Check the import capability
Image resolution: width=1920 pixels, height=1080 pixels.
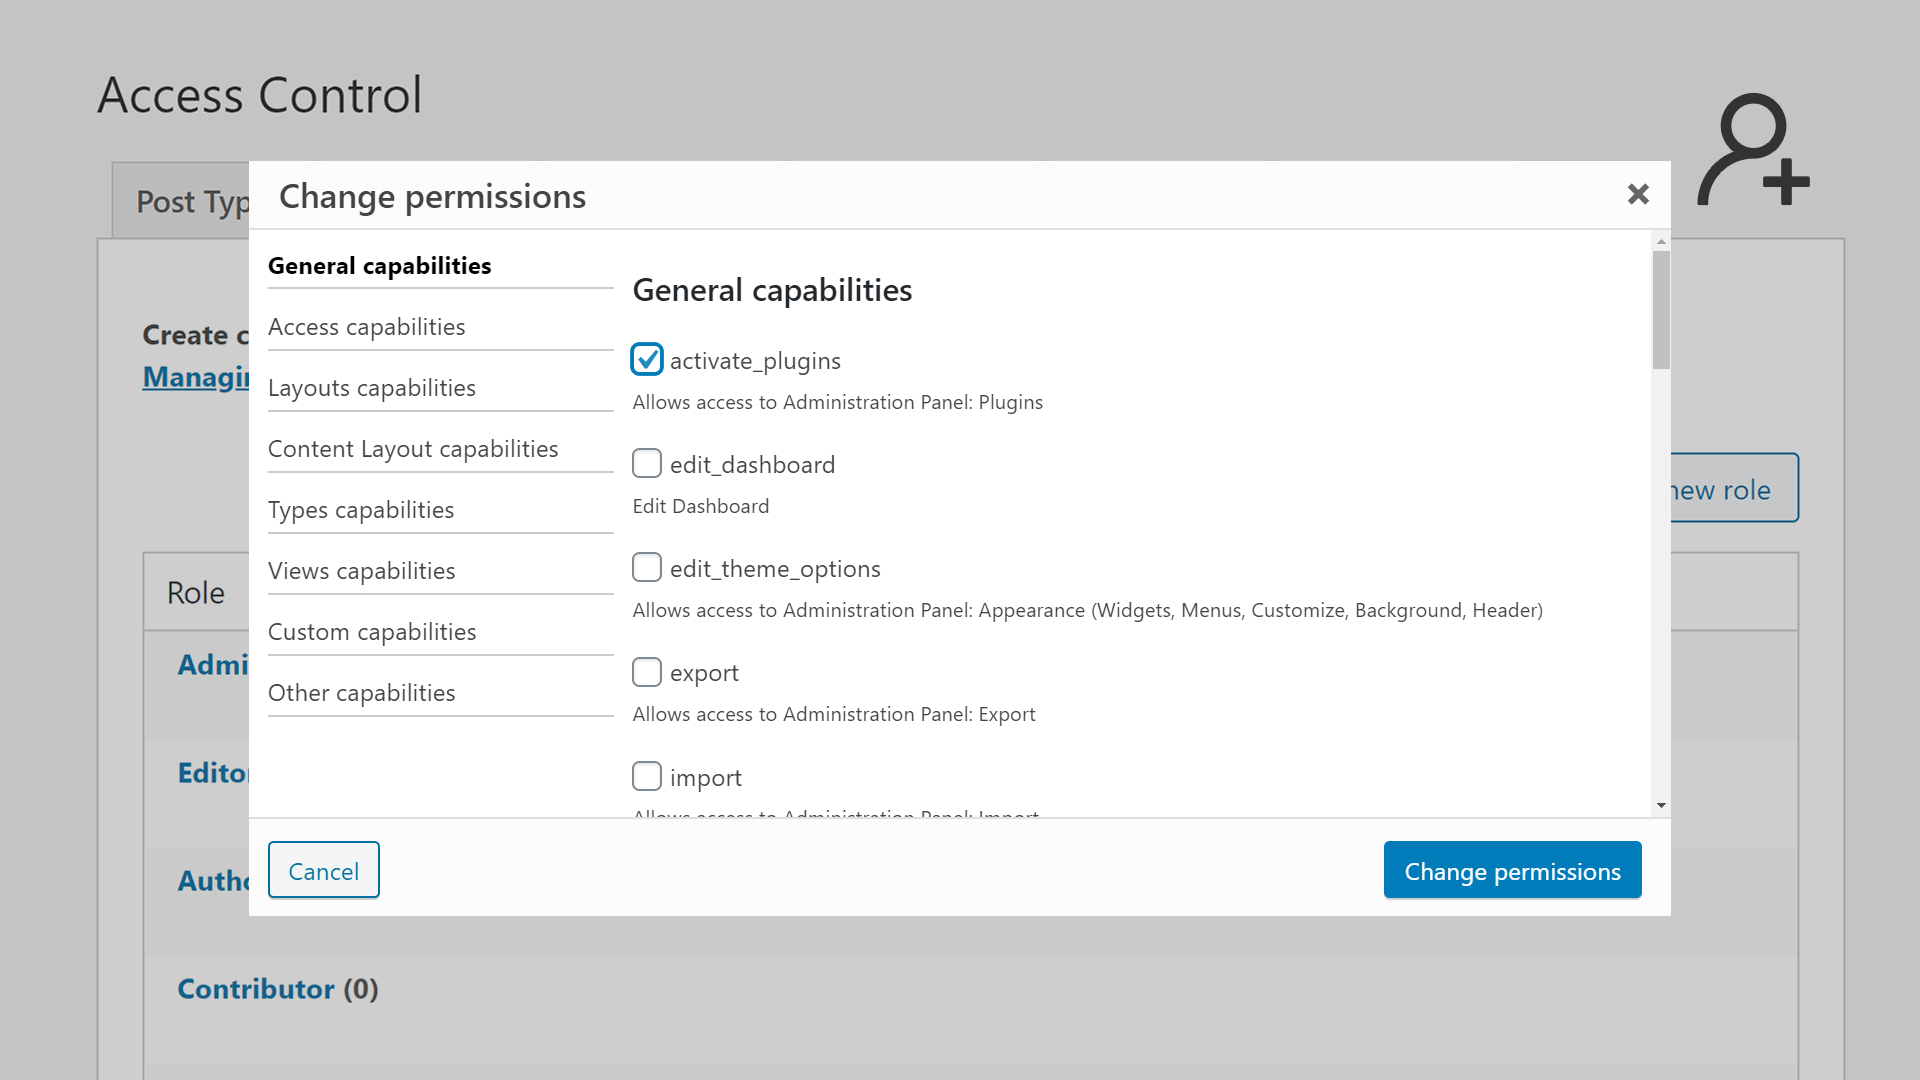(x=647, y=776)
